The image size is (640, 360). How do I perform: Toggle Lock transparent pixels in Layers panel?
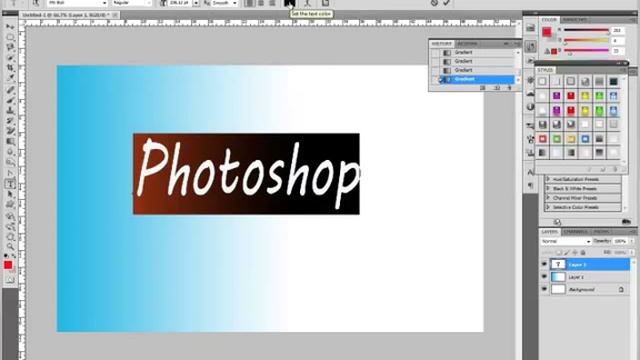[559, 253]
